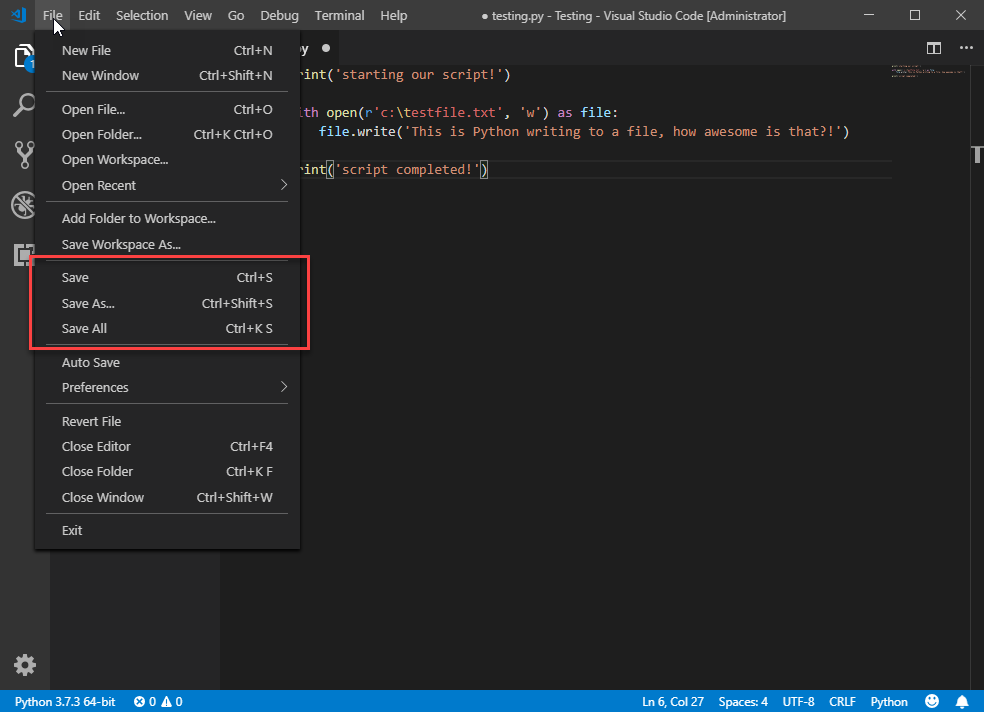This screenshot has width=984, height=712.
Task: Choose New File from File menu
Action: [x=167, y=50]
